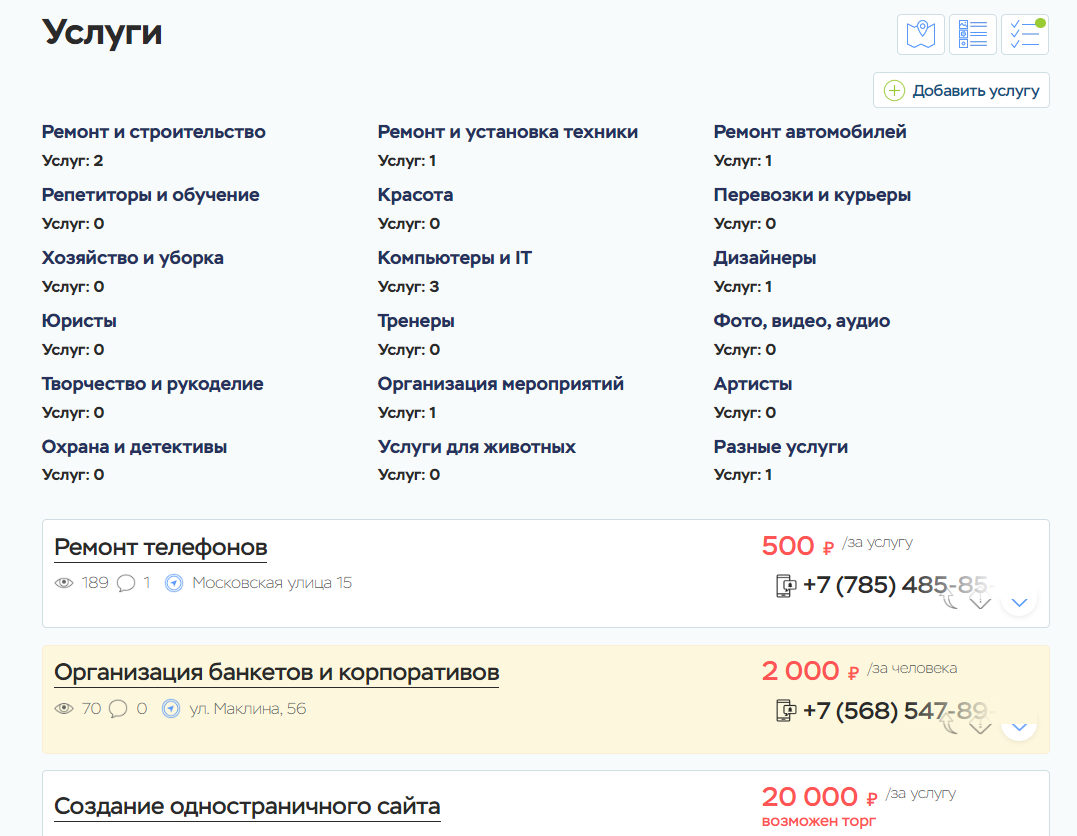Select 'Разные услуги' category
The width and height of the screenshot is (1077, 836).
(780, 447)
